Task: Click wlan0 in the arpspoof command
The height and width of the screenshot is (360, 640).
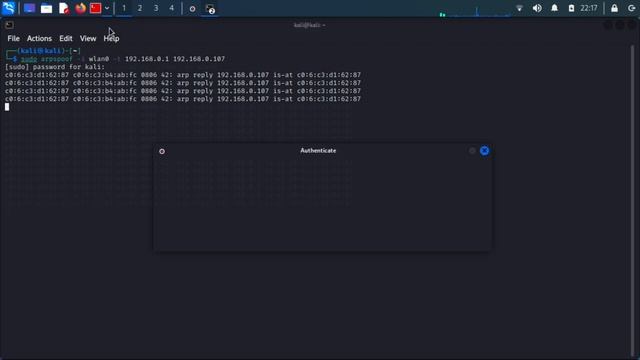Action: click(x=99, y=59)
